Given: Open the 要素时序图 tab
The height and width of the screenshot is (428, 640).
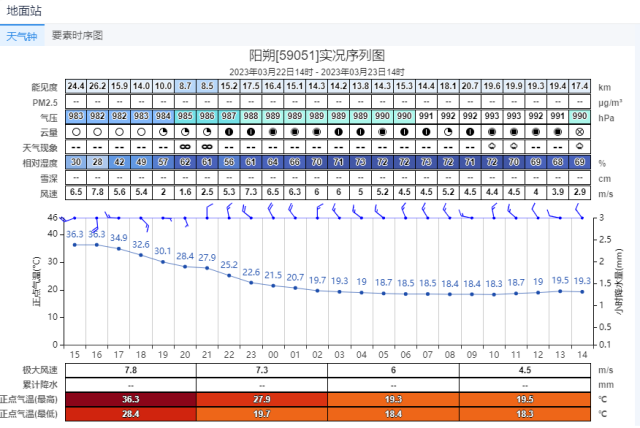Looking at the screenshot, I should tap(77, 36).
